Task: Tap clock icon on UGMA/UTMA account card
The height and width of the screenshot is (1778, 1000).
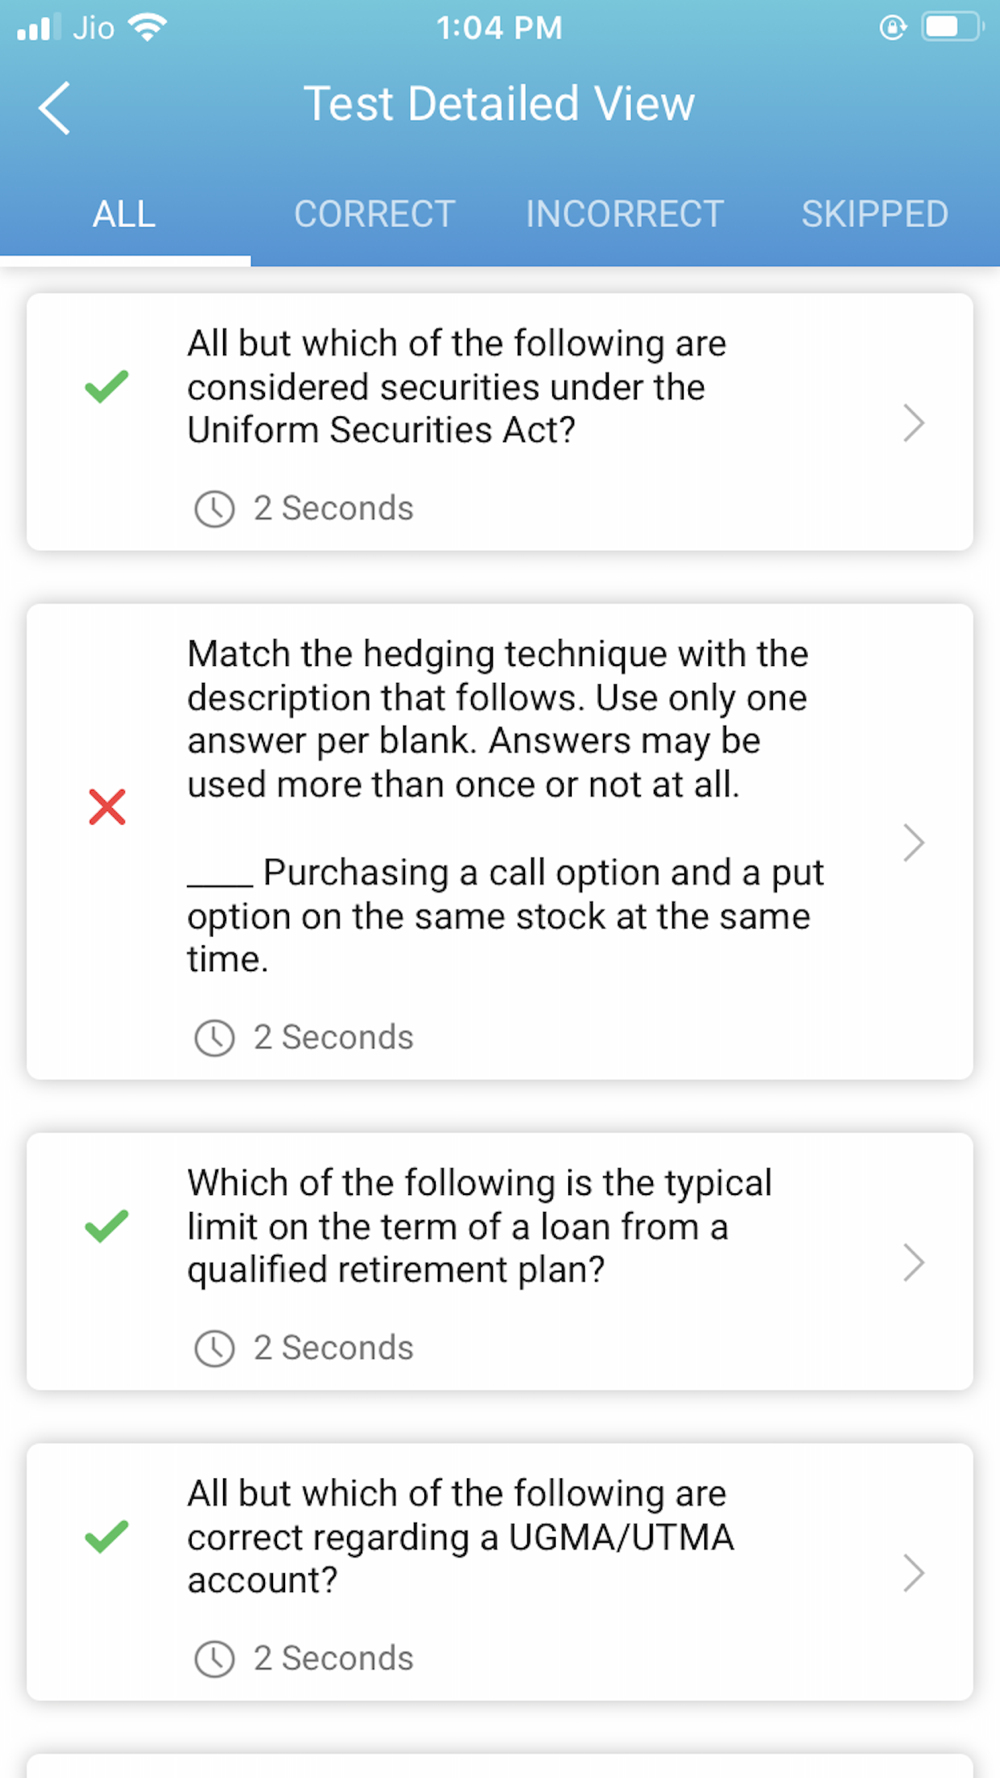Action: [214, 1658]
